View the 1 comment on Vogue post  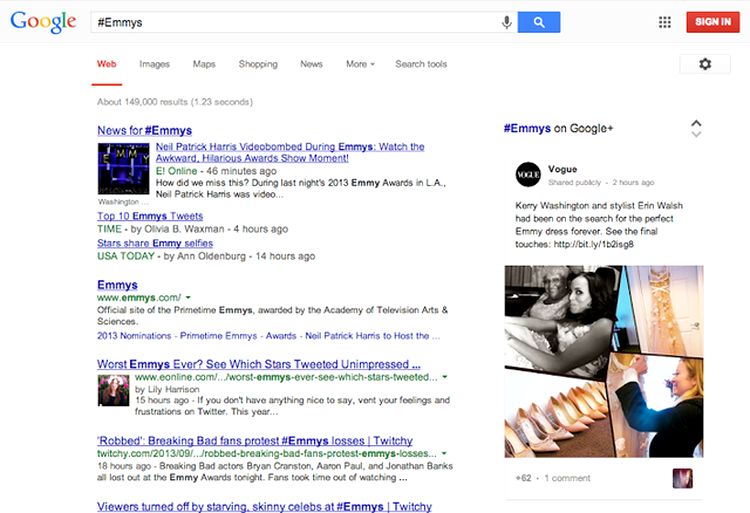(x=567, y=478)
